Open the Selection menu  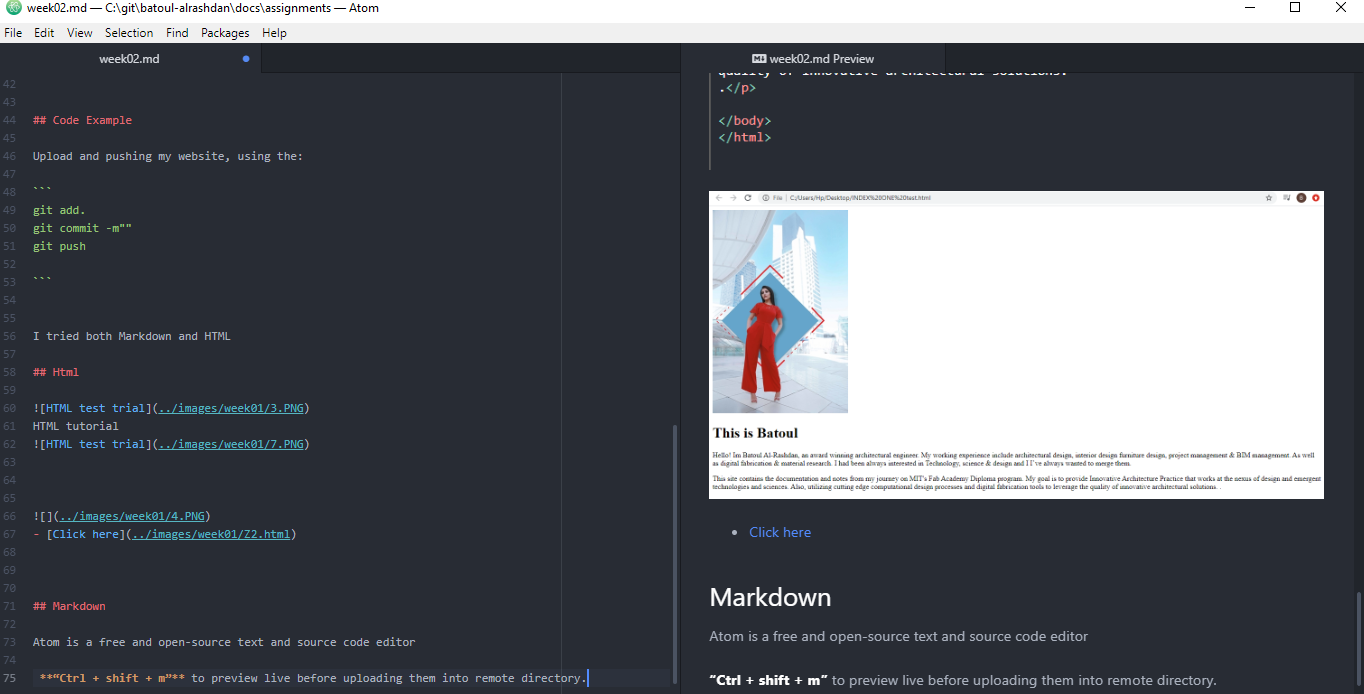(x=129, y=33)
